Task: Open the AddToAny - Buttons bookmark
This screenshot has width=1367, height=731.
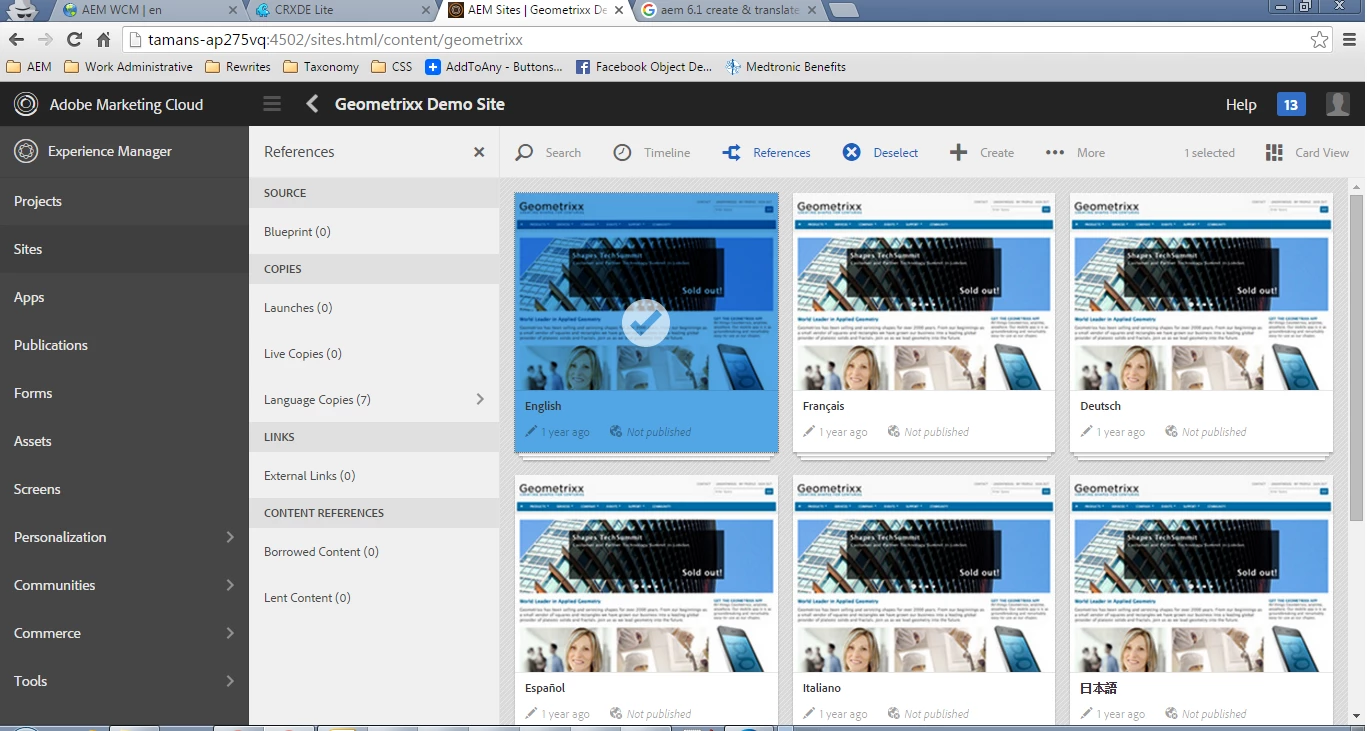Action: tap(494, 67)
